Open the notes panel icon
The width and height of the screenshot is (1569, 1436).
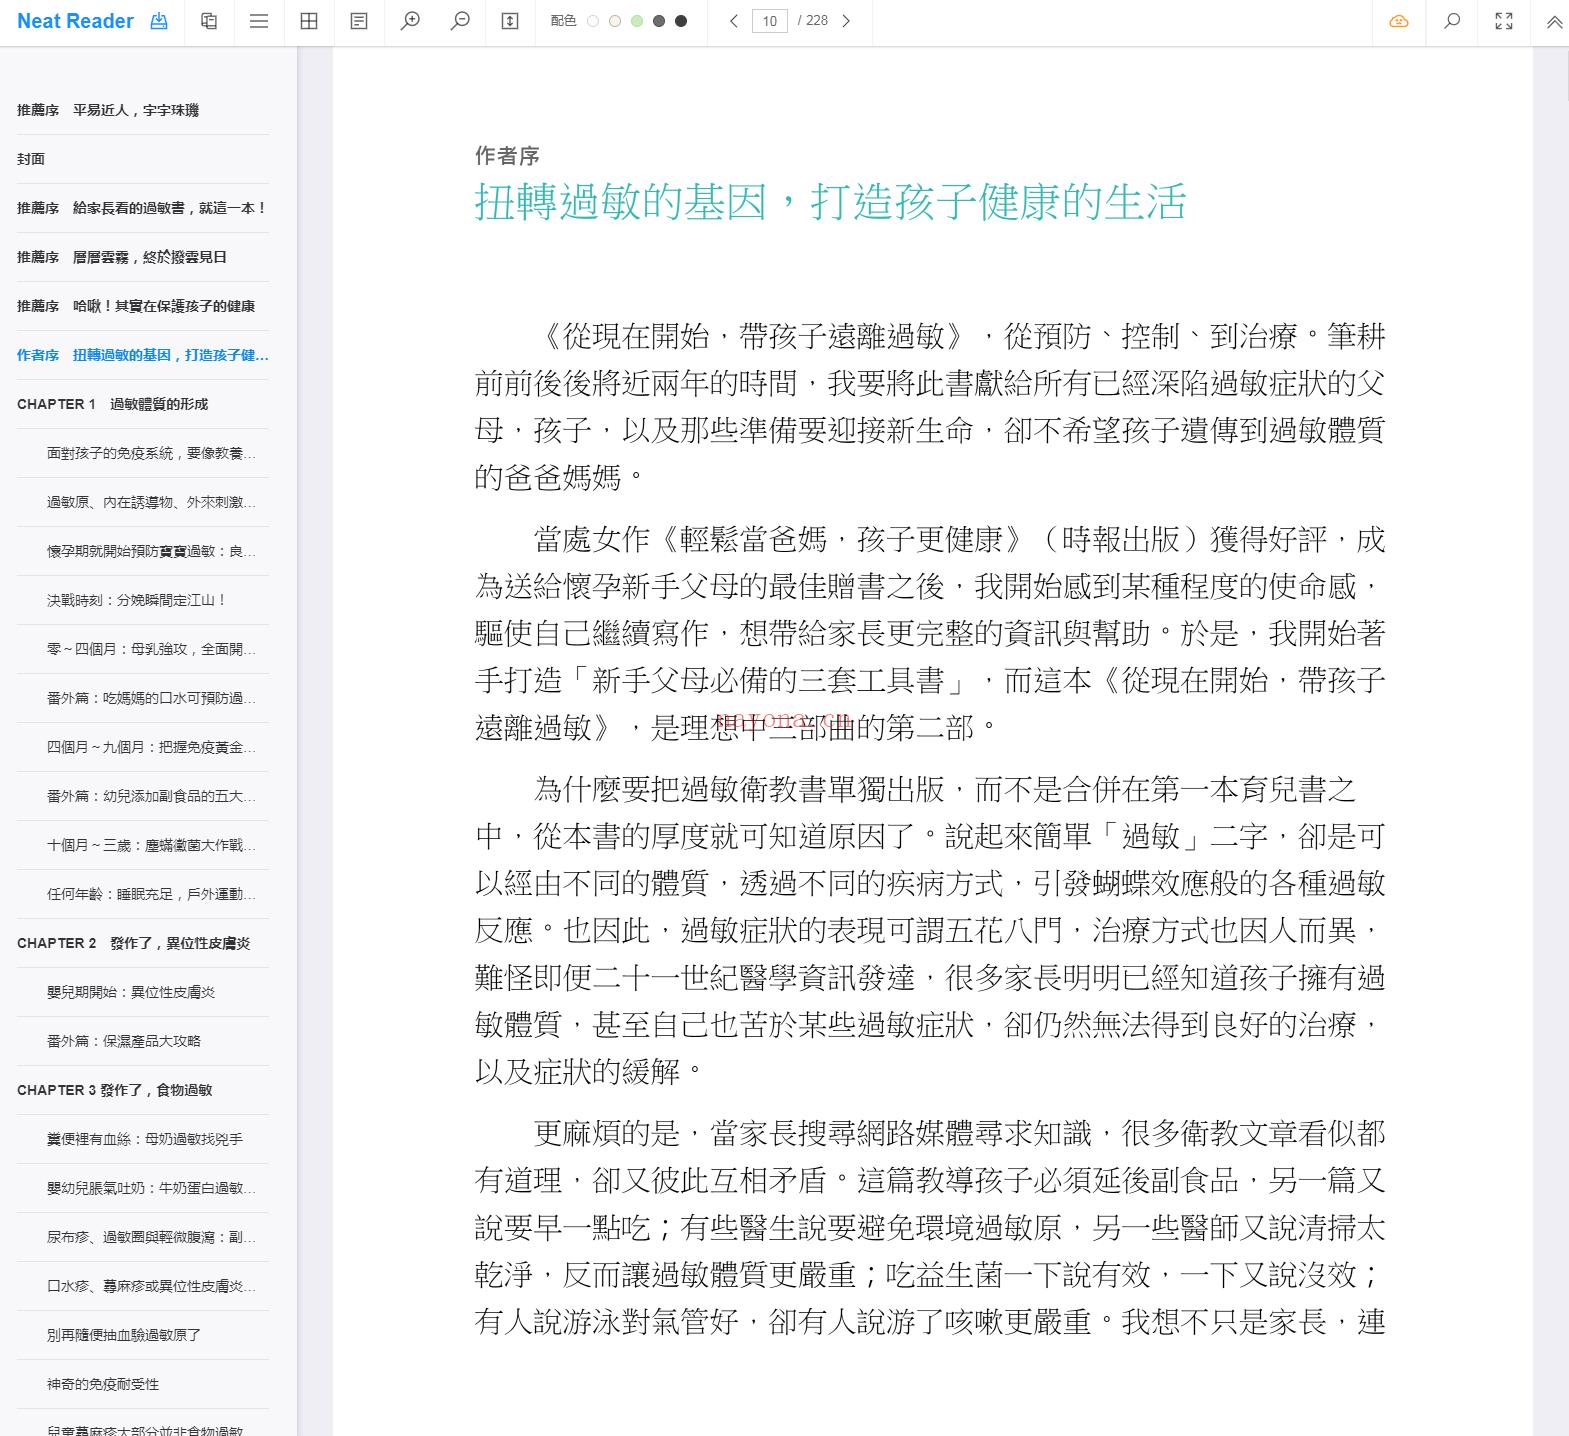[359, 21]
